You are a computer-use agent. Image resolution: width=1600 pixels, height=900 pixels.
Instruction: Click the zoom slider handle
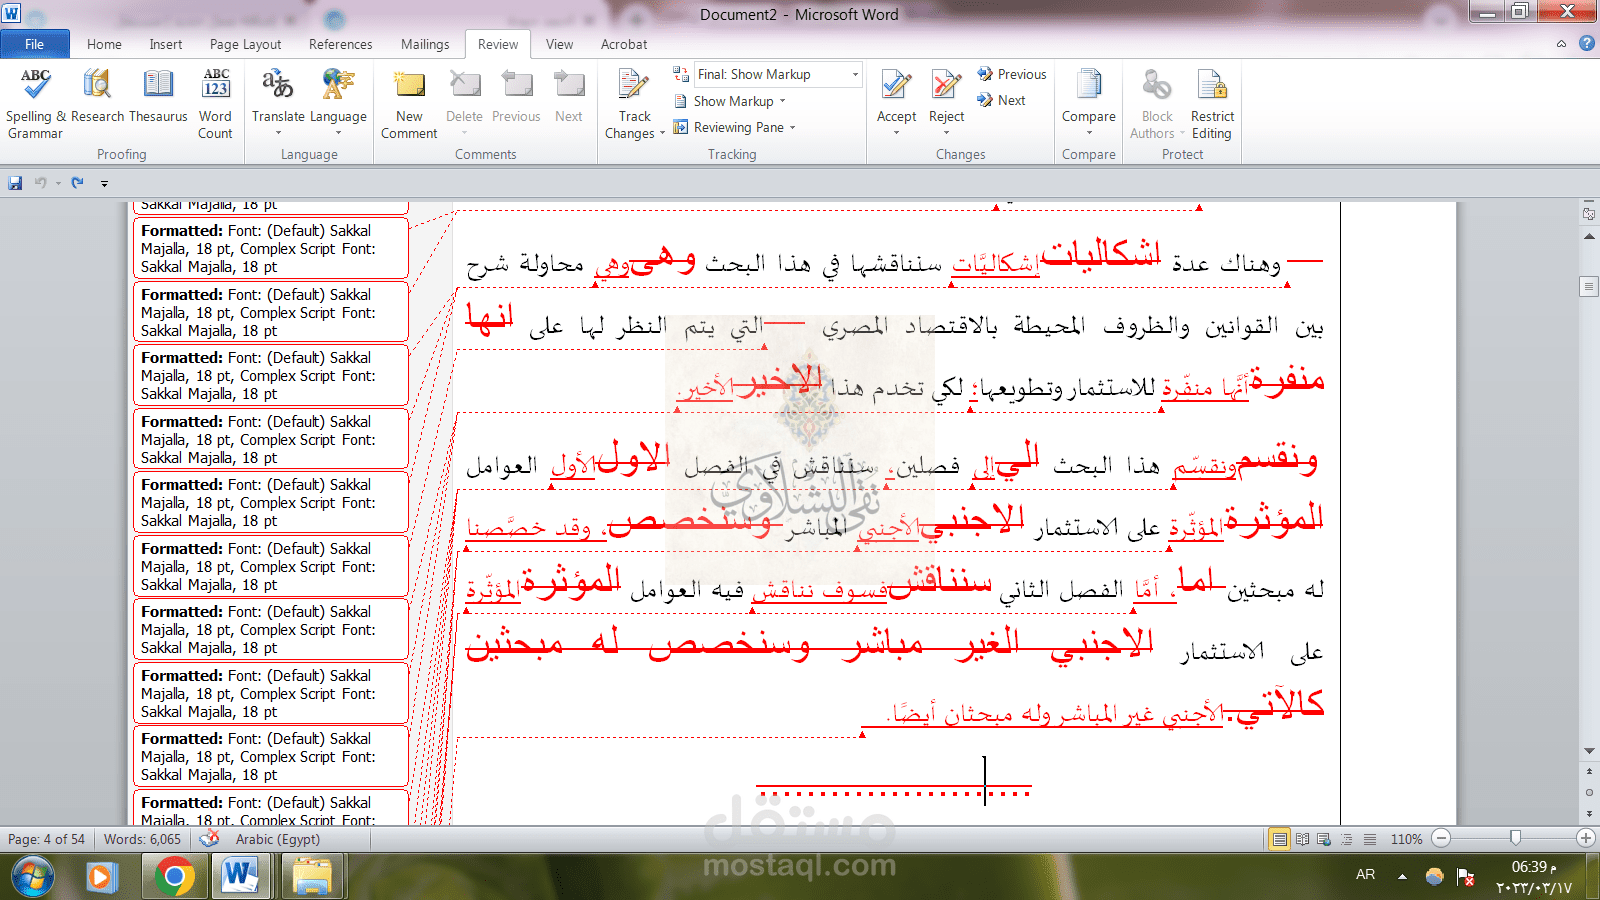coord(1515,838)
